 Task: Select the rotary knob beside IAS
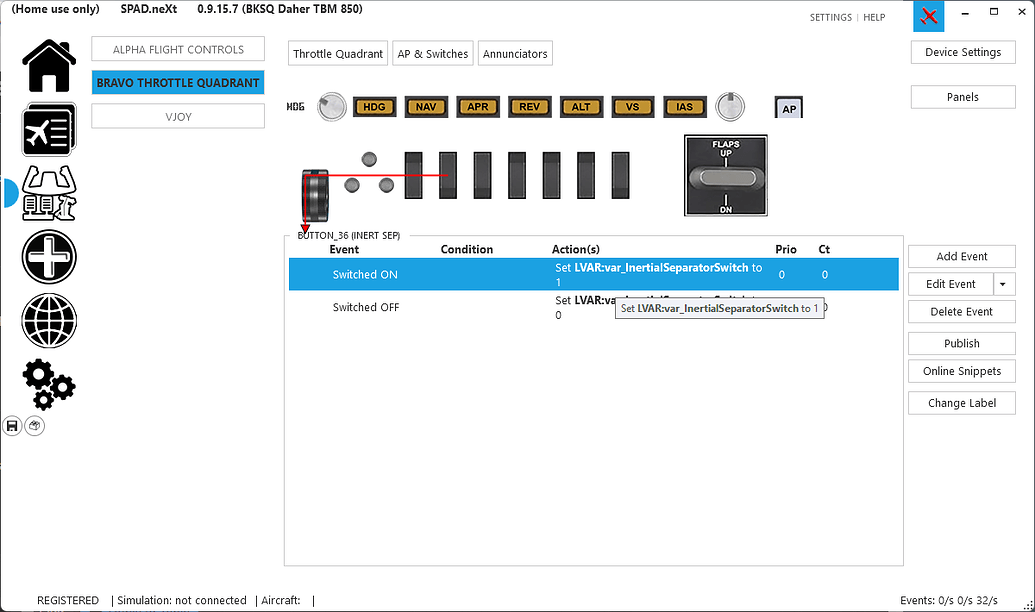click(730, 107)
